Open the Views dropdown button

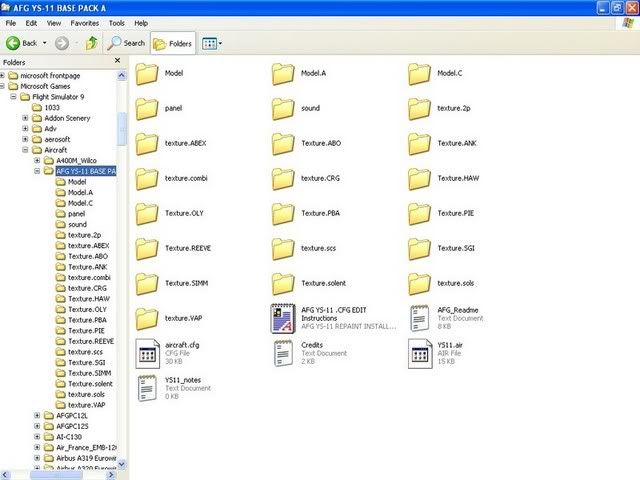tap(212, 43)
